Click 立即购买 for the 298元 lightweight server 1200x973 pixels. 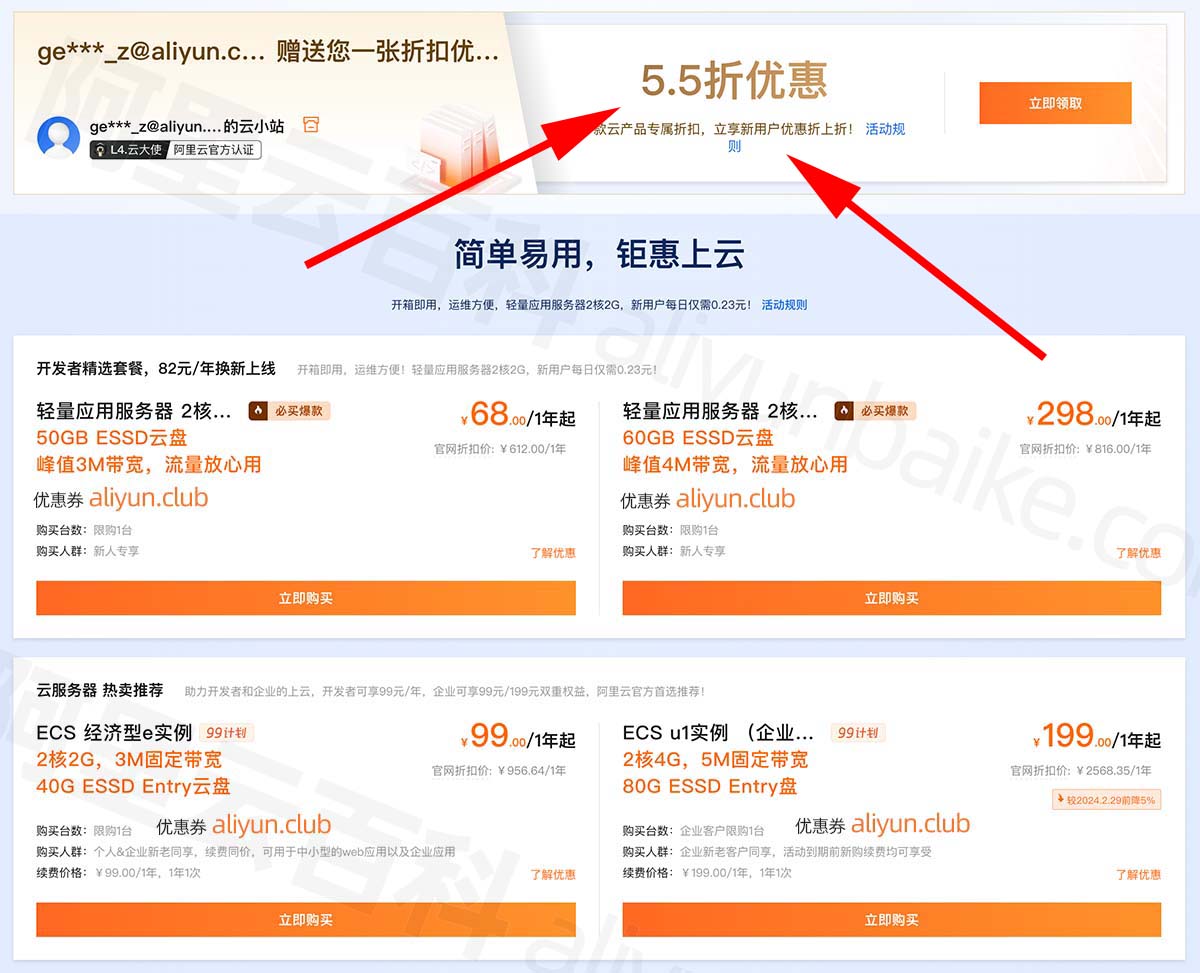[x=892, y=598]
